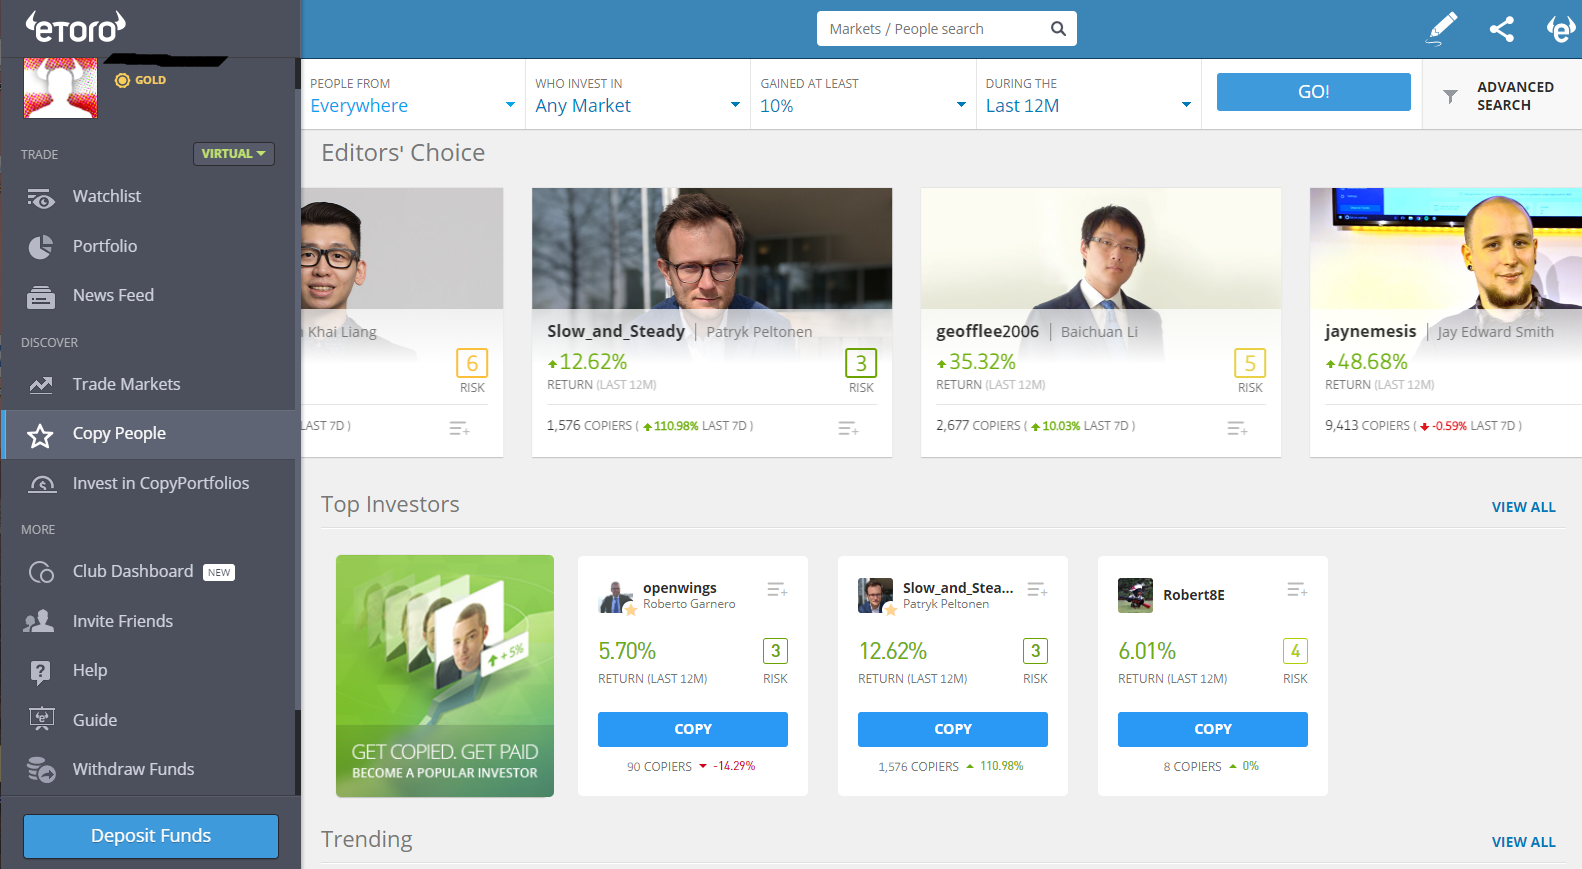The width and height of the screenshot is (1582, 869).
Task: Click the sidebar scrollbar
Action: coord(298,400)
